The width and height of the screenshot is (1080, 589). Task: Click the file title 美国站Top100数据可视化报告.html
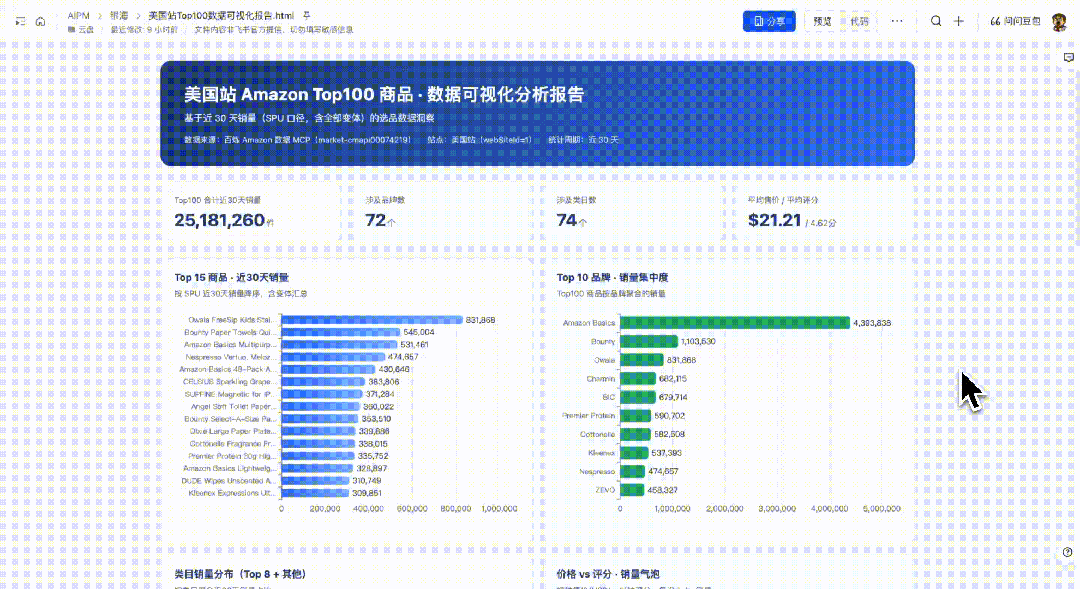click(x=221, y=15)
